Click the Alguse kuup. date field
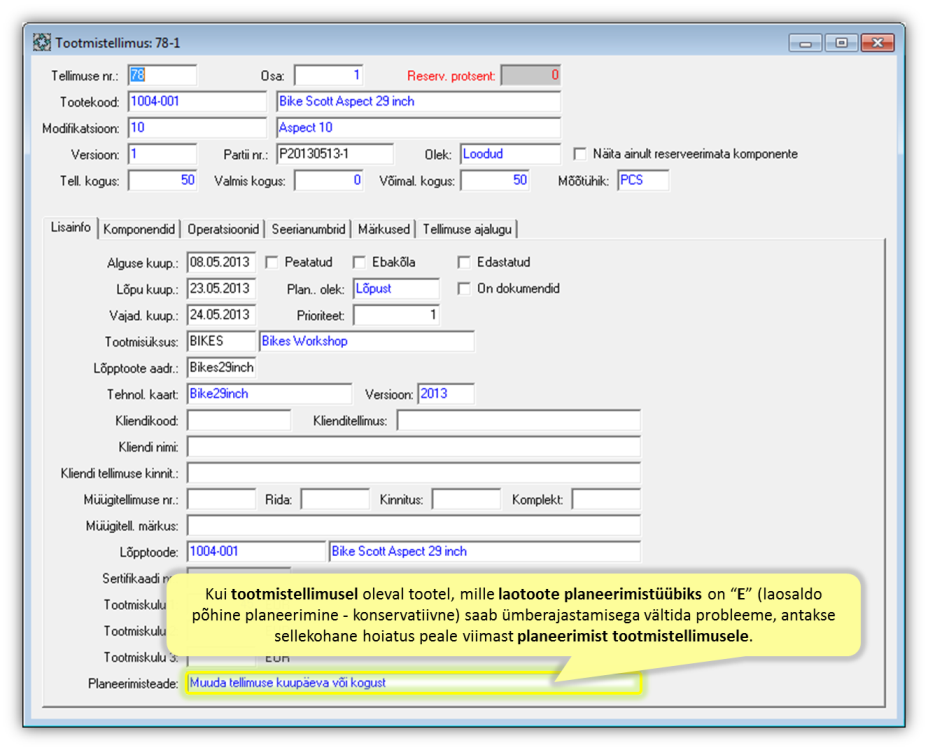928x750 pixels. (221, 262)
